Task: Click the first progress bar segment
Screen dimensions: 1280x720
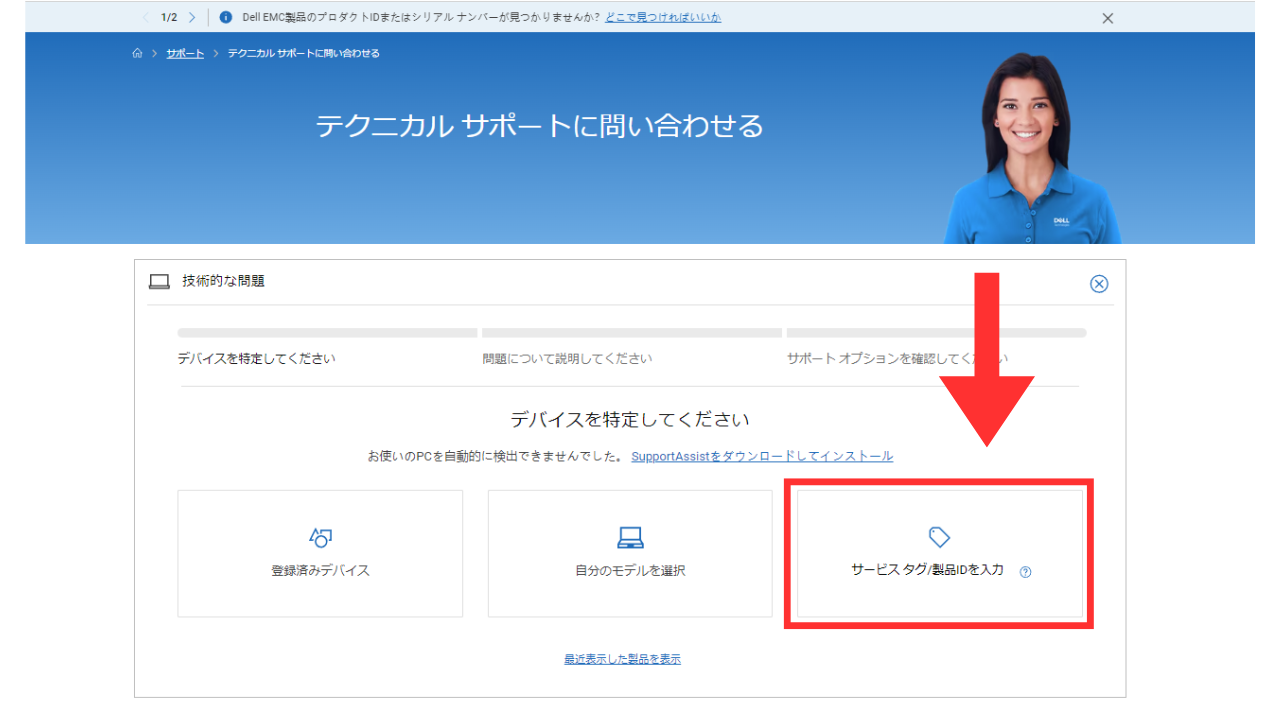Action: [x=327, y=333]
